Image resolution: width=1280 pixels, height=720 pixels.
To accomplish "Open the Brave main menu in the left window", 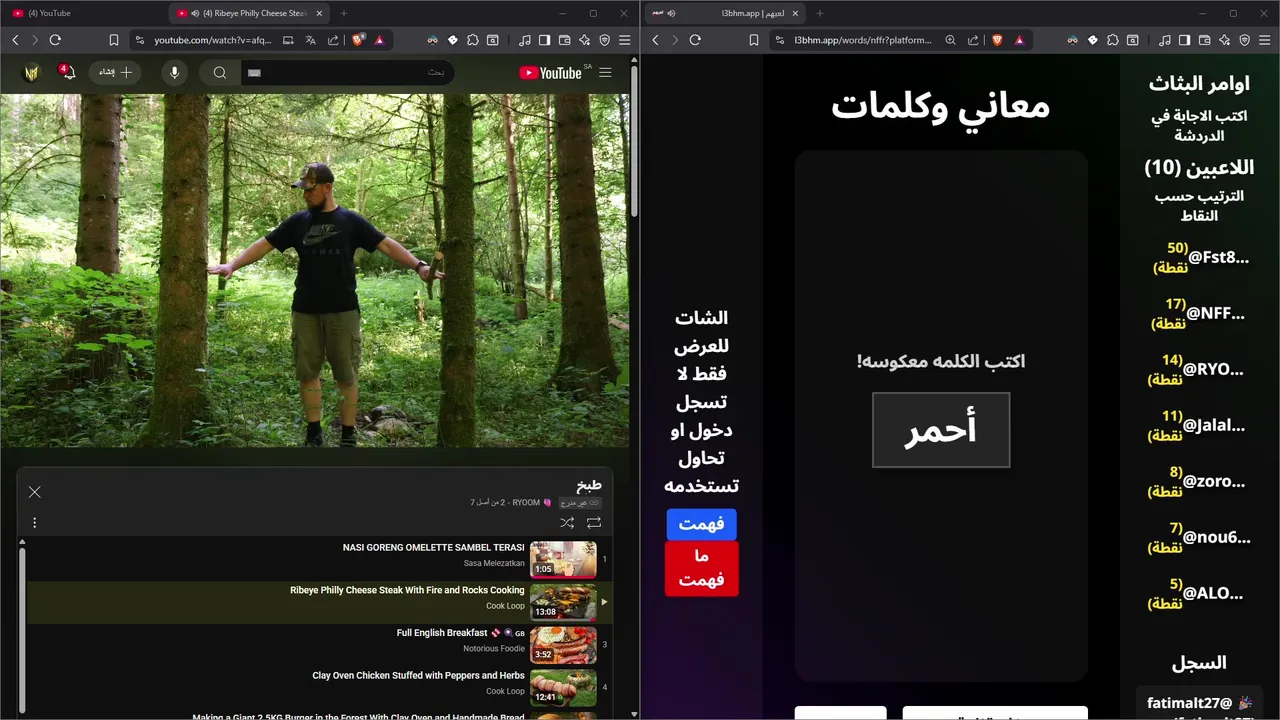I will tap(624, 40).
